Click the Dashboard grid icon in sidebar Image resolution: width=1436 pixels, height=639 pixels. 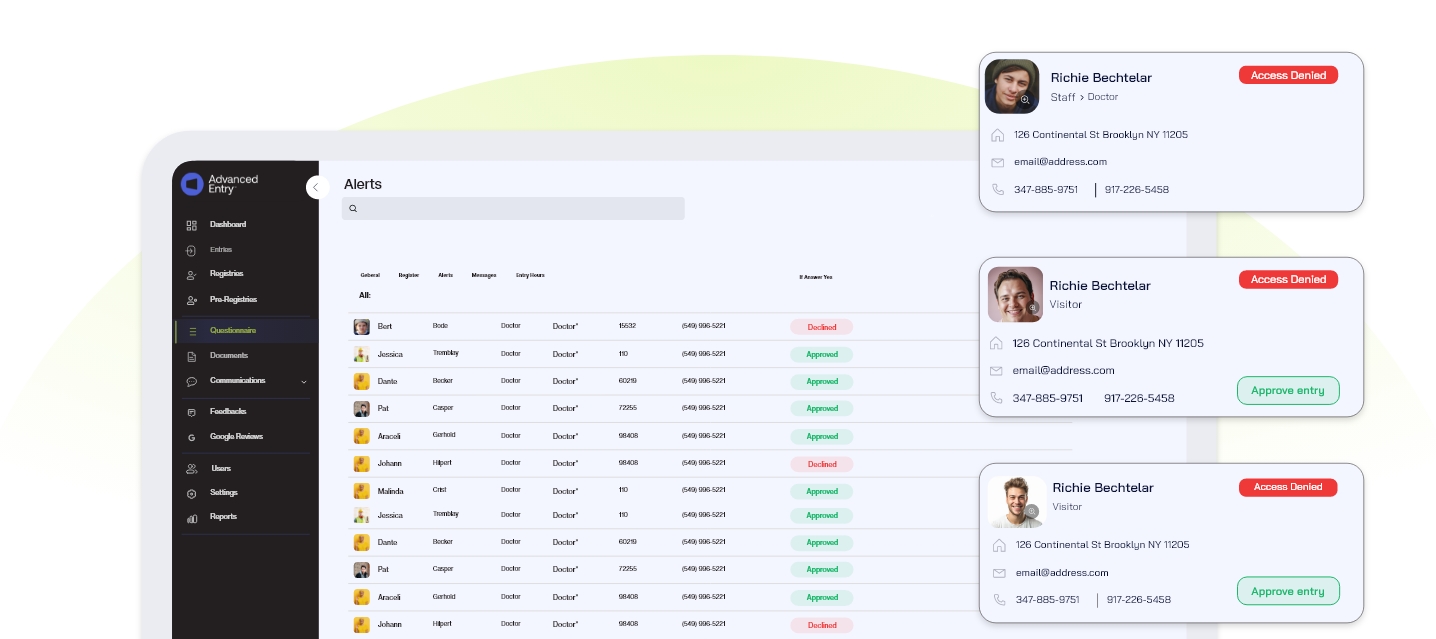point(192,225)
